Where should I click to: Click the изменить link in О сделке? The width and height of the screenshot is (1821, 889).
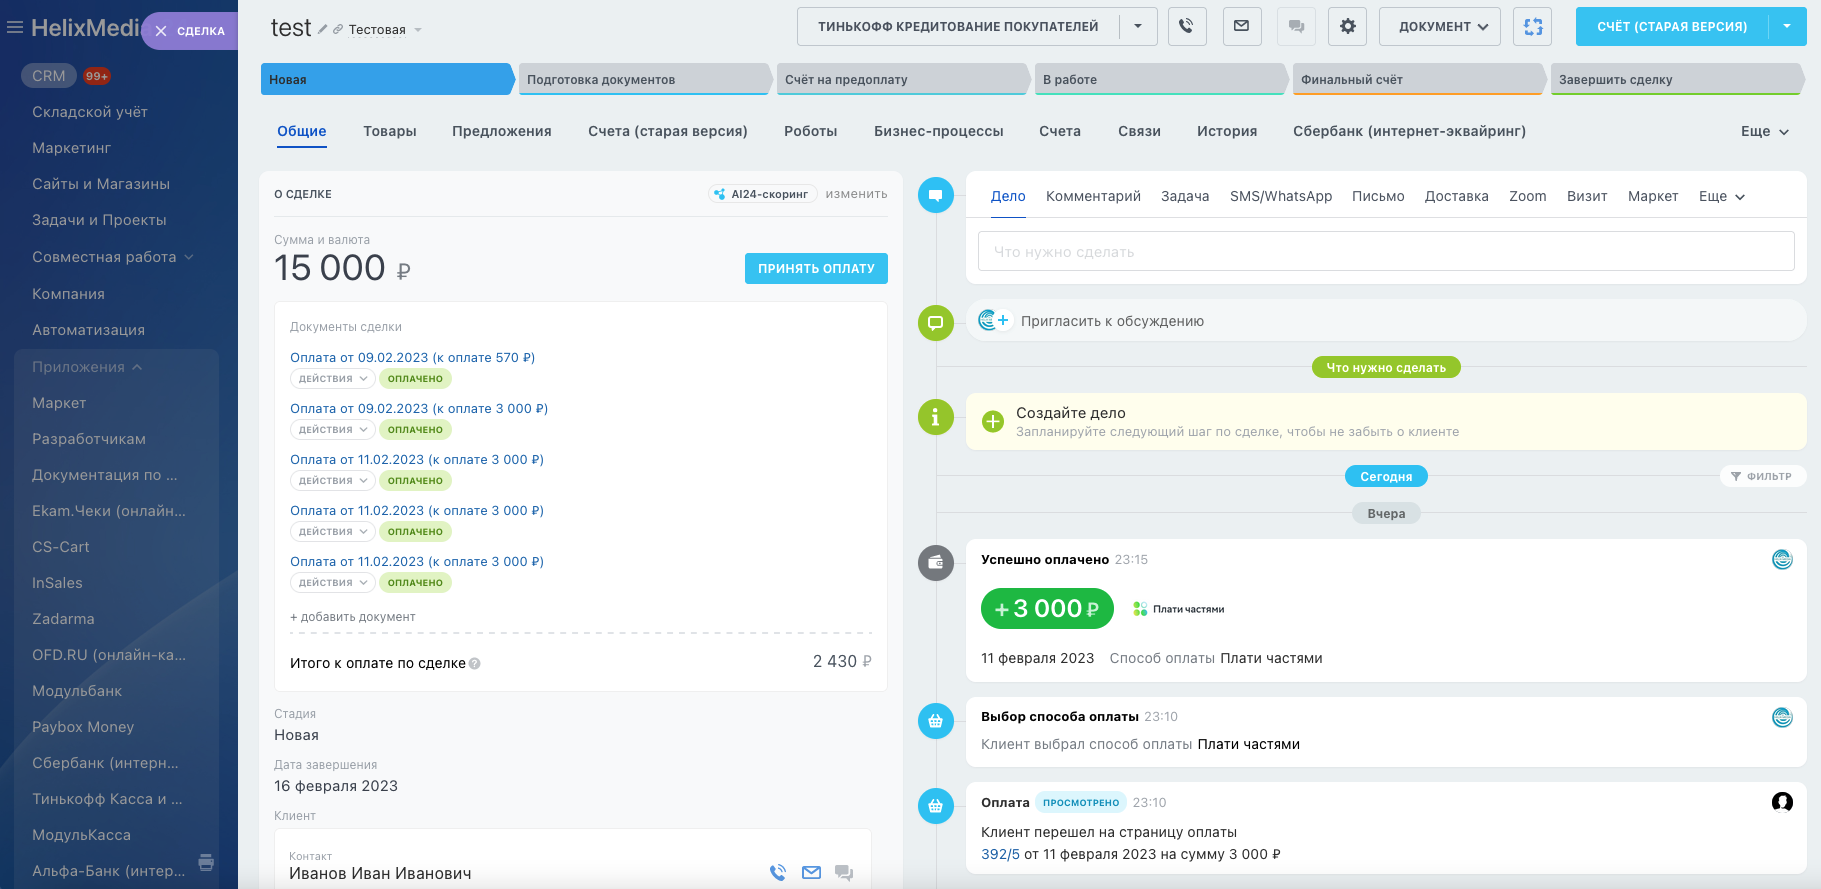[x=856, y=194]
